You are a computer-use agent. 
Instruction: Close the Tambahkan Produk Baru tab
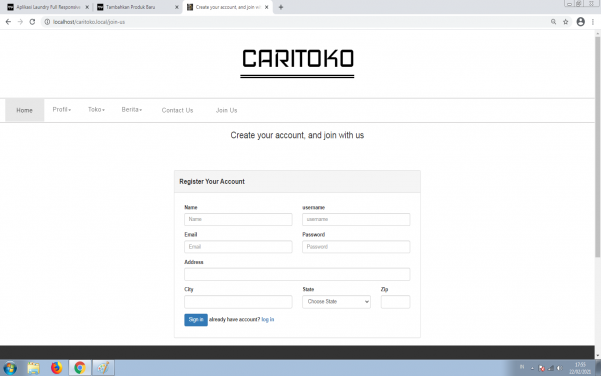pyautogui.click(x=177, y=7)
